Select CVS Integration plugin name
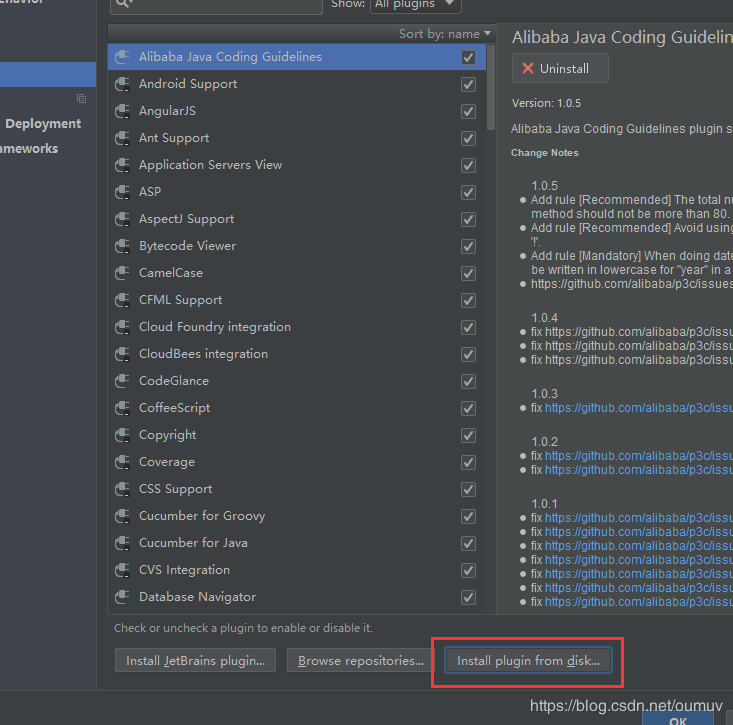Viewport: 733px width, 725px height. pos(184,570)
